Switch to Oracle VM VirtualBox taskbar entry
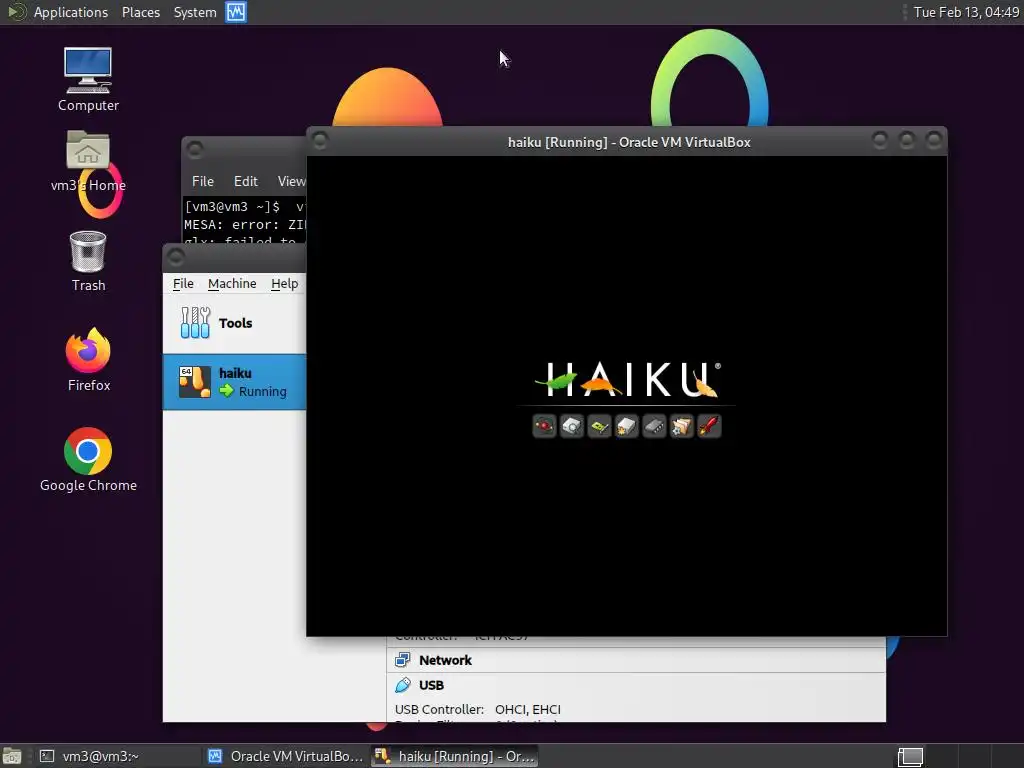Screen dimensions: 1024x768 [286, 756]
